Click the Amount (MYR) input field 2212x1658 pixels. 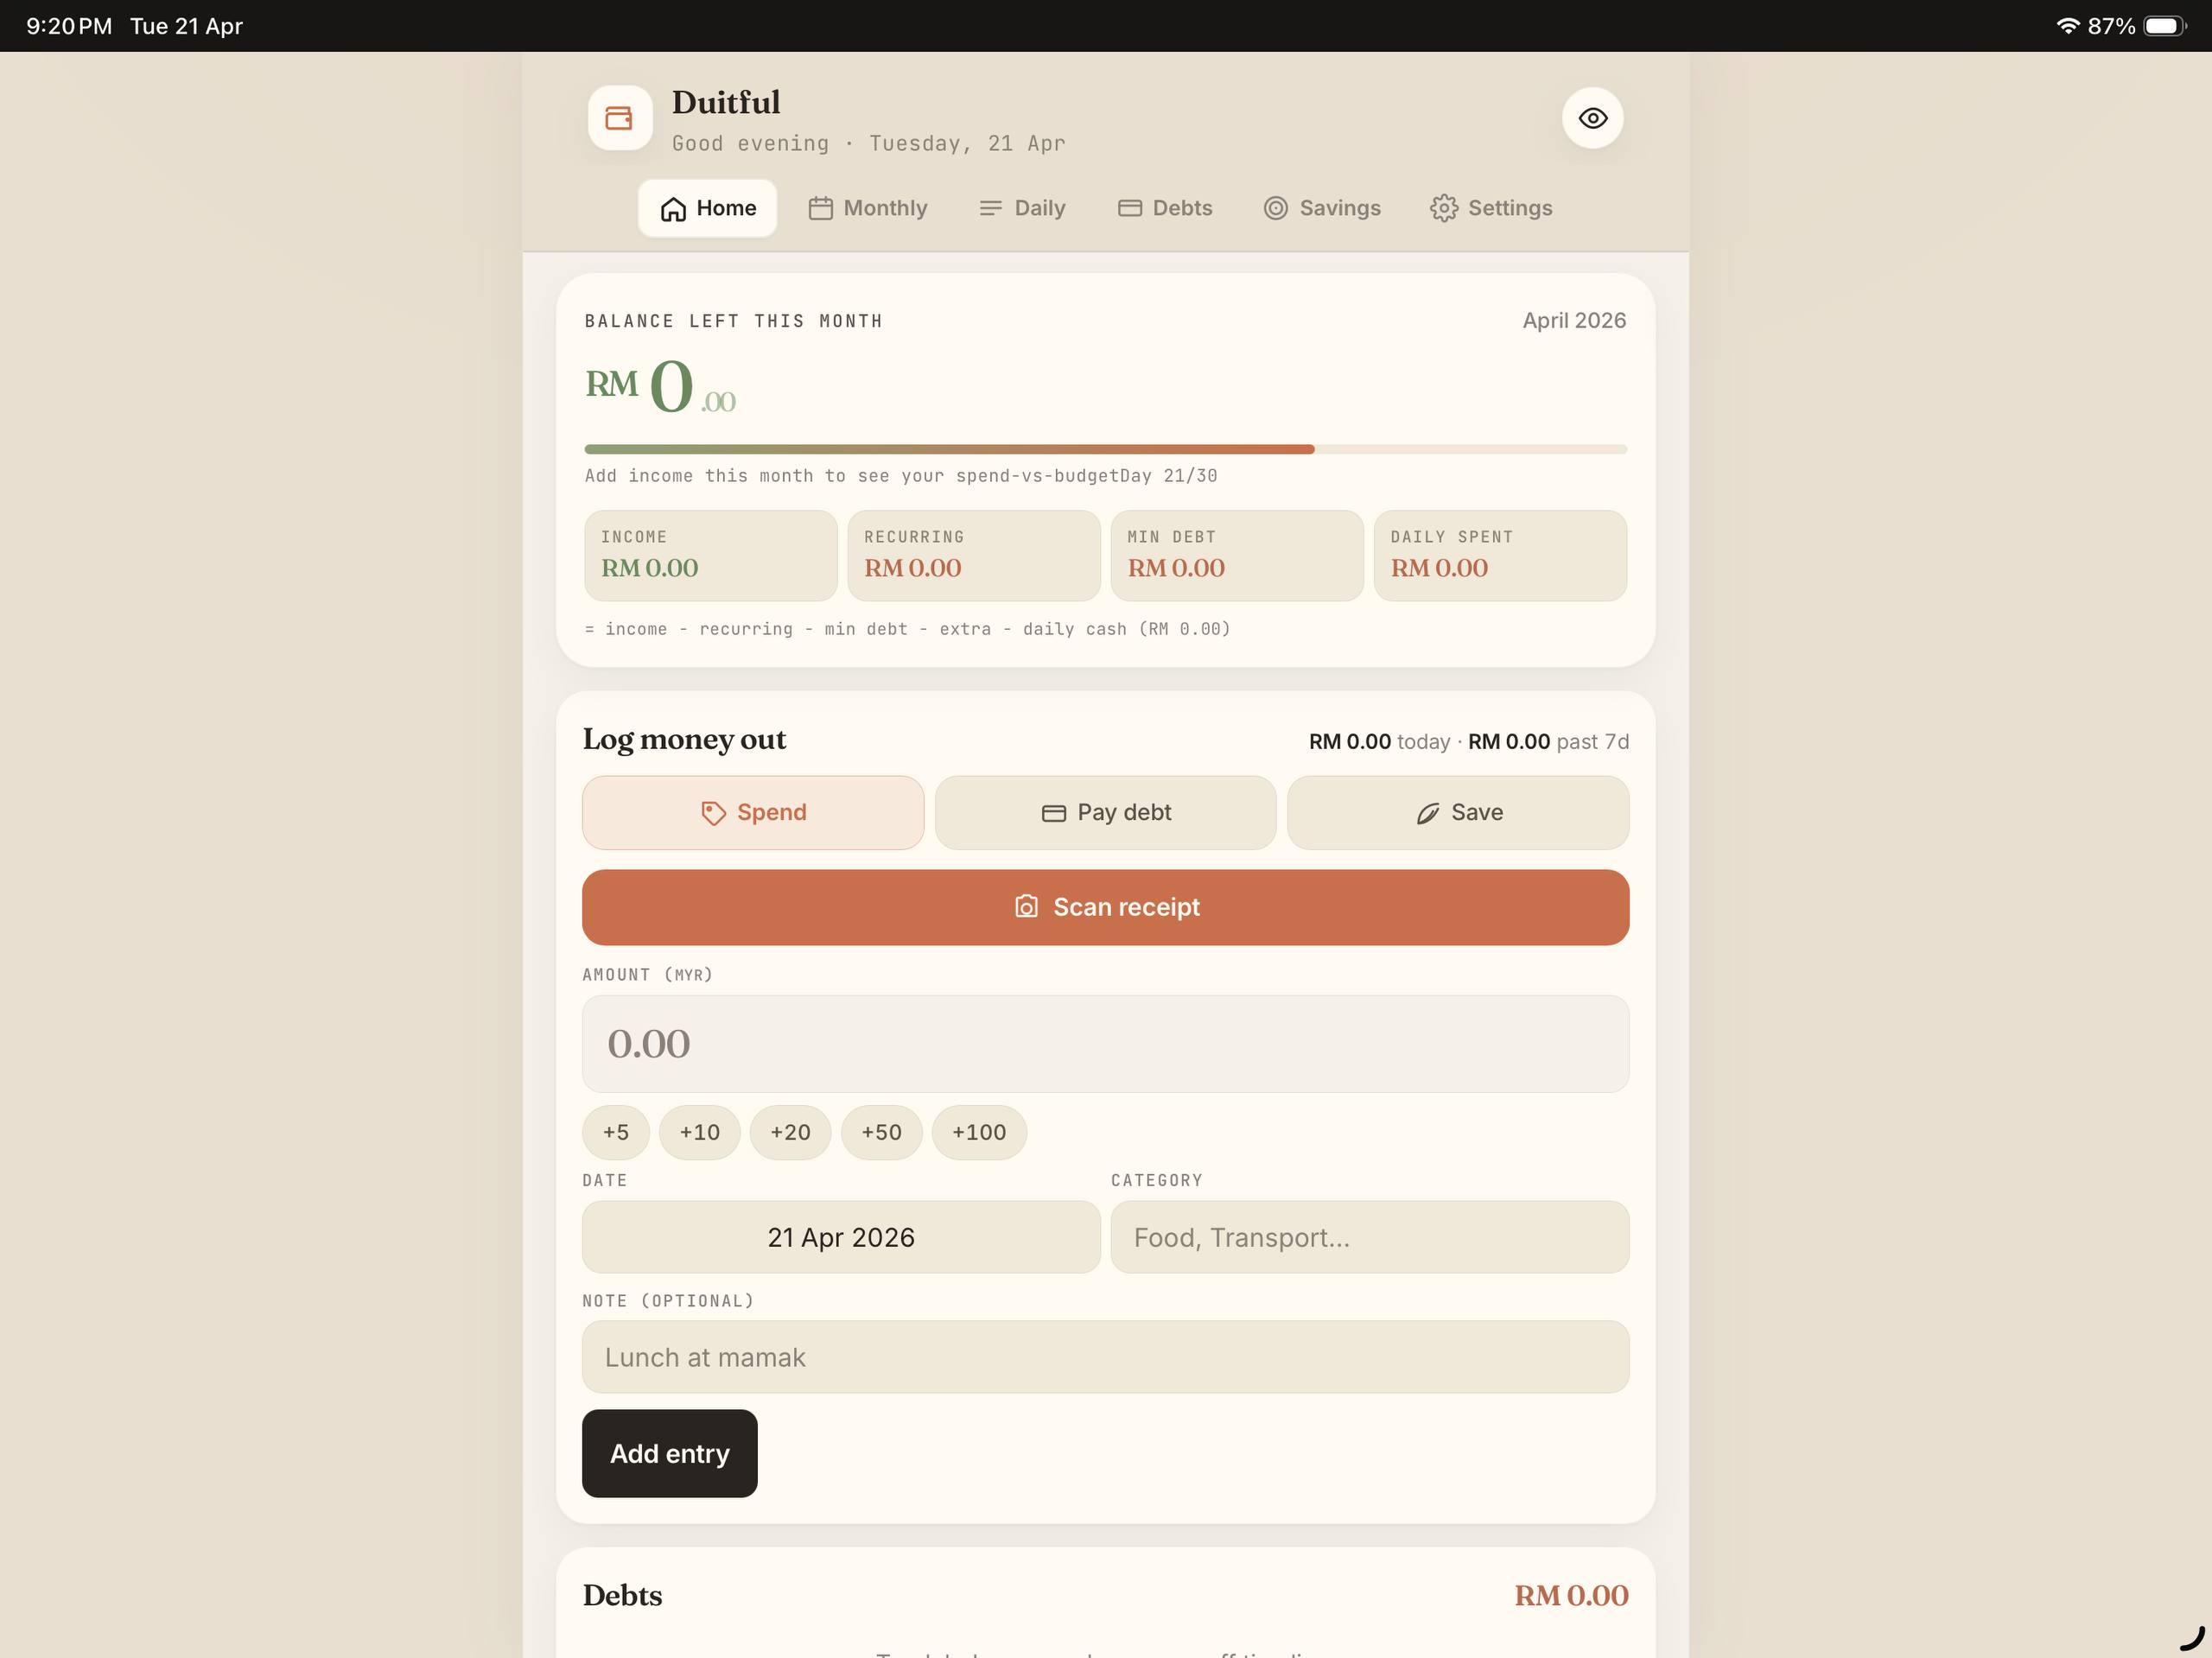[x=1105, y=1043]
